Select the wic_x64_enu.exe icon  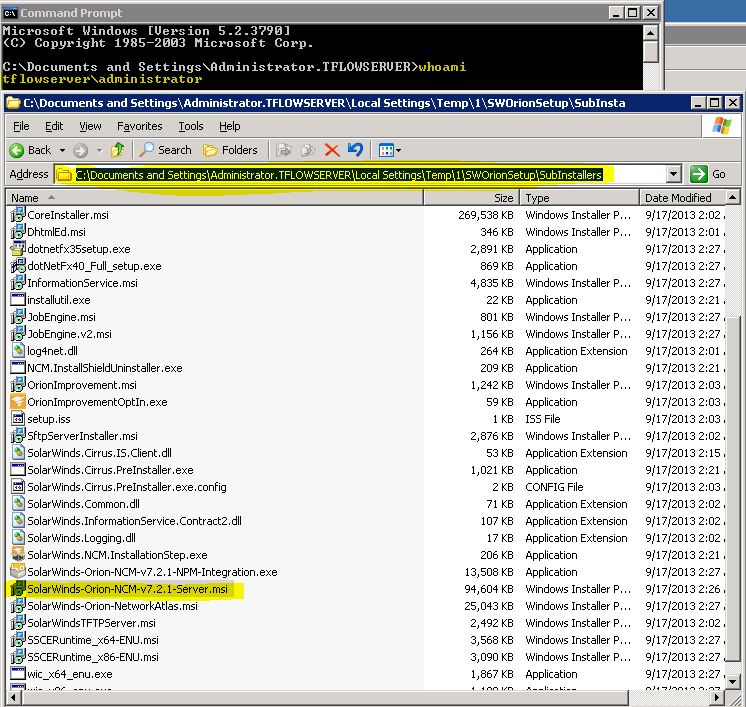(18, 674)
